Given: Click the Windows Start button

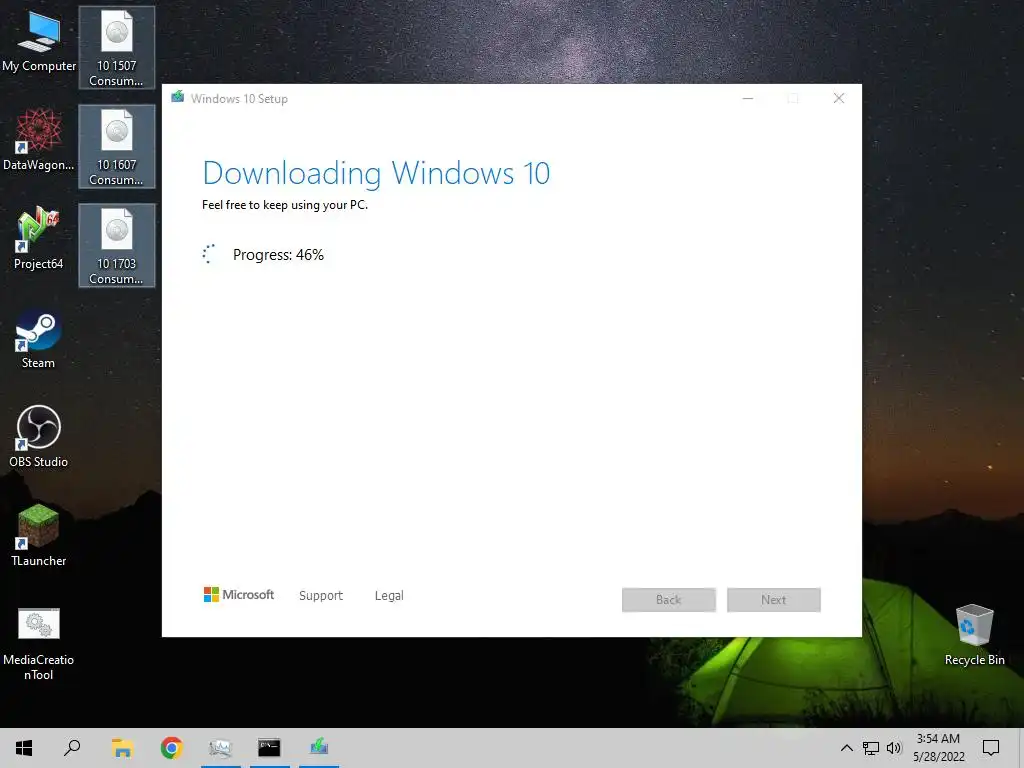Looking at the screenshot, I should tap(24, 748).
